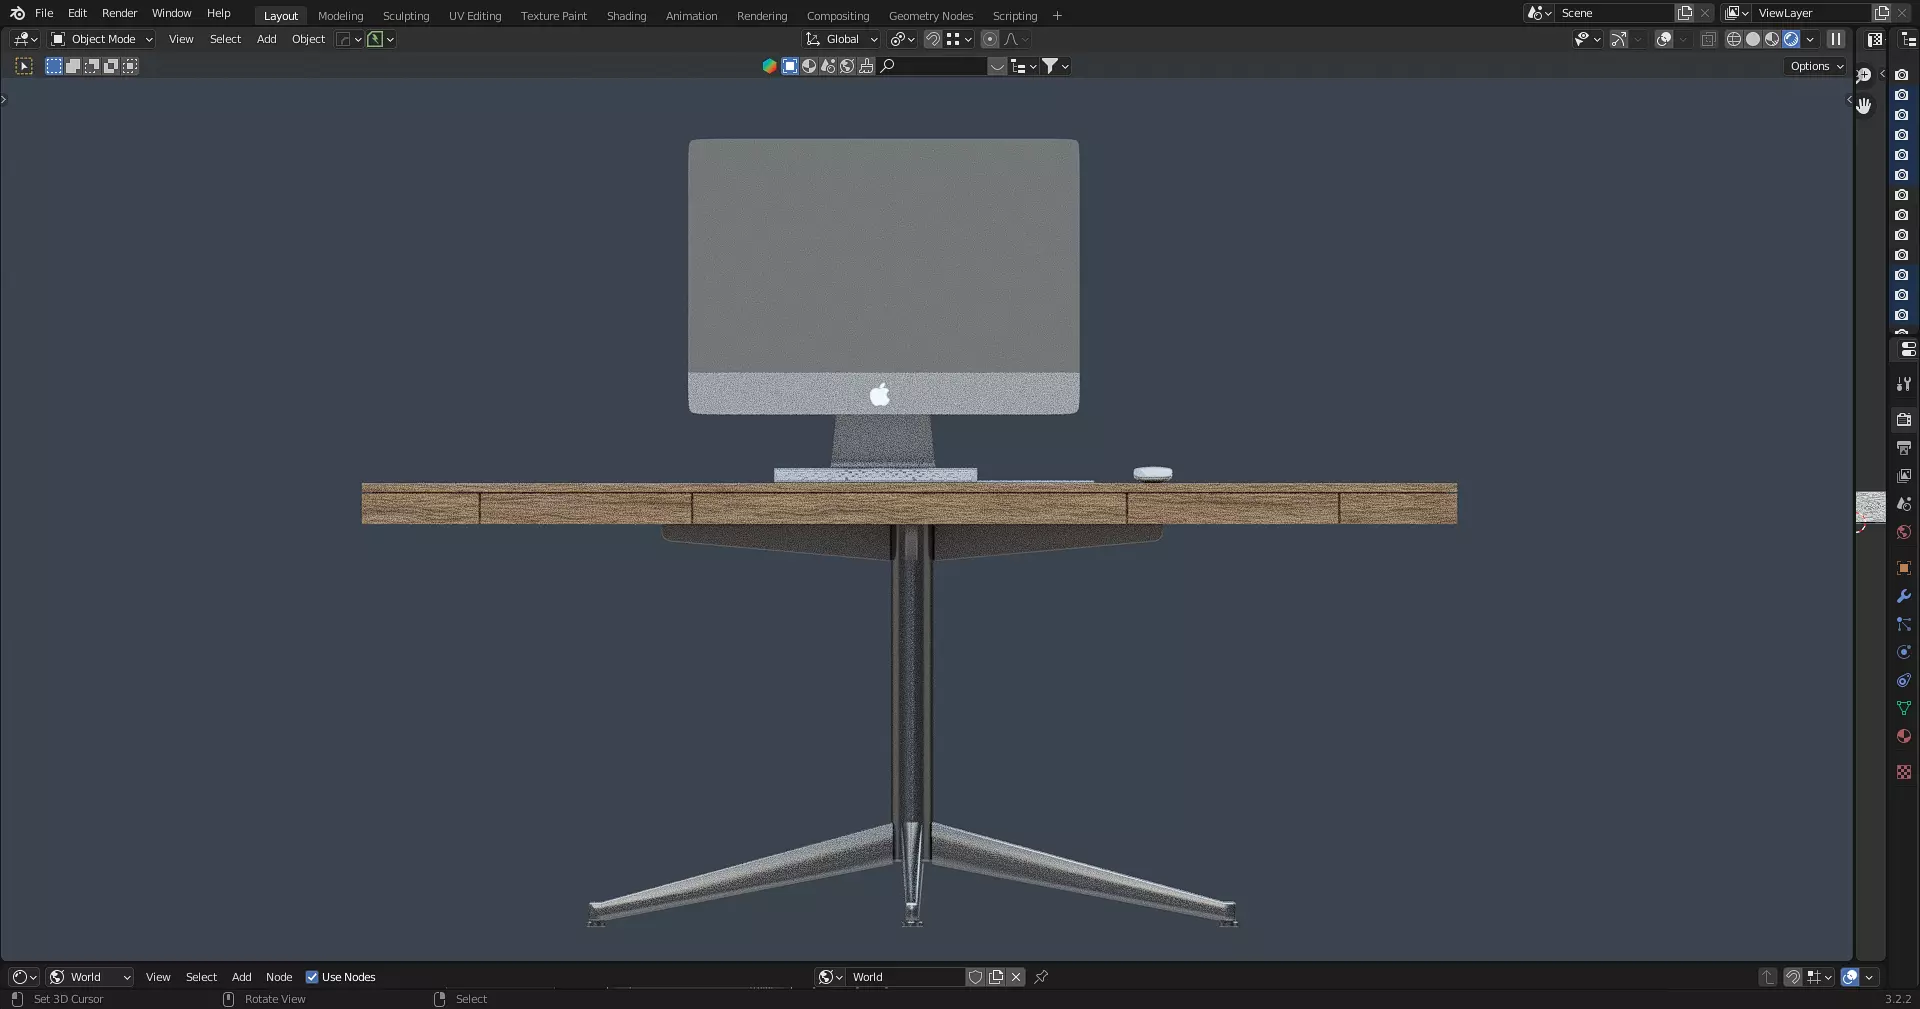Open the Material properties tab
The height and width of the screenshot is (1009, 1920).
click(x=1904, y=736)
